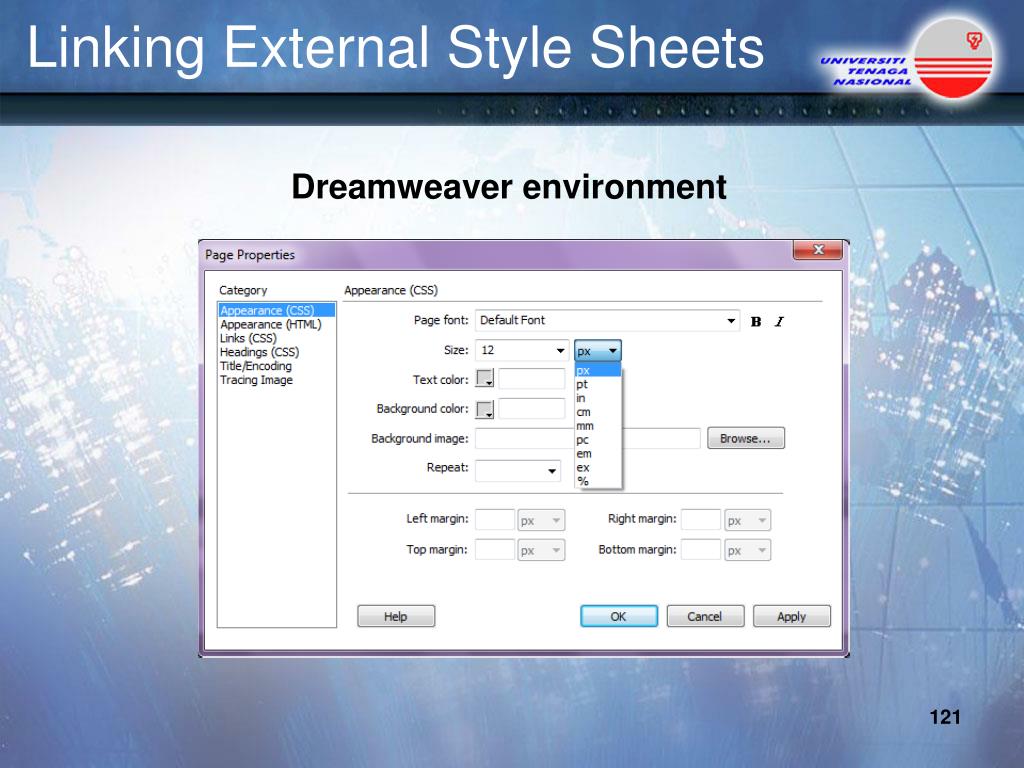
Task: Open the Bottom margin unit dropdown
Action: click(748, 551)
